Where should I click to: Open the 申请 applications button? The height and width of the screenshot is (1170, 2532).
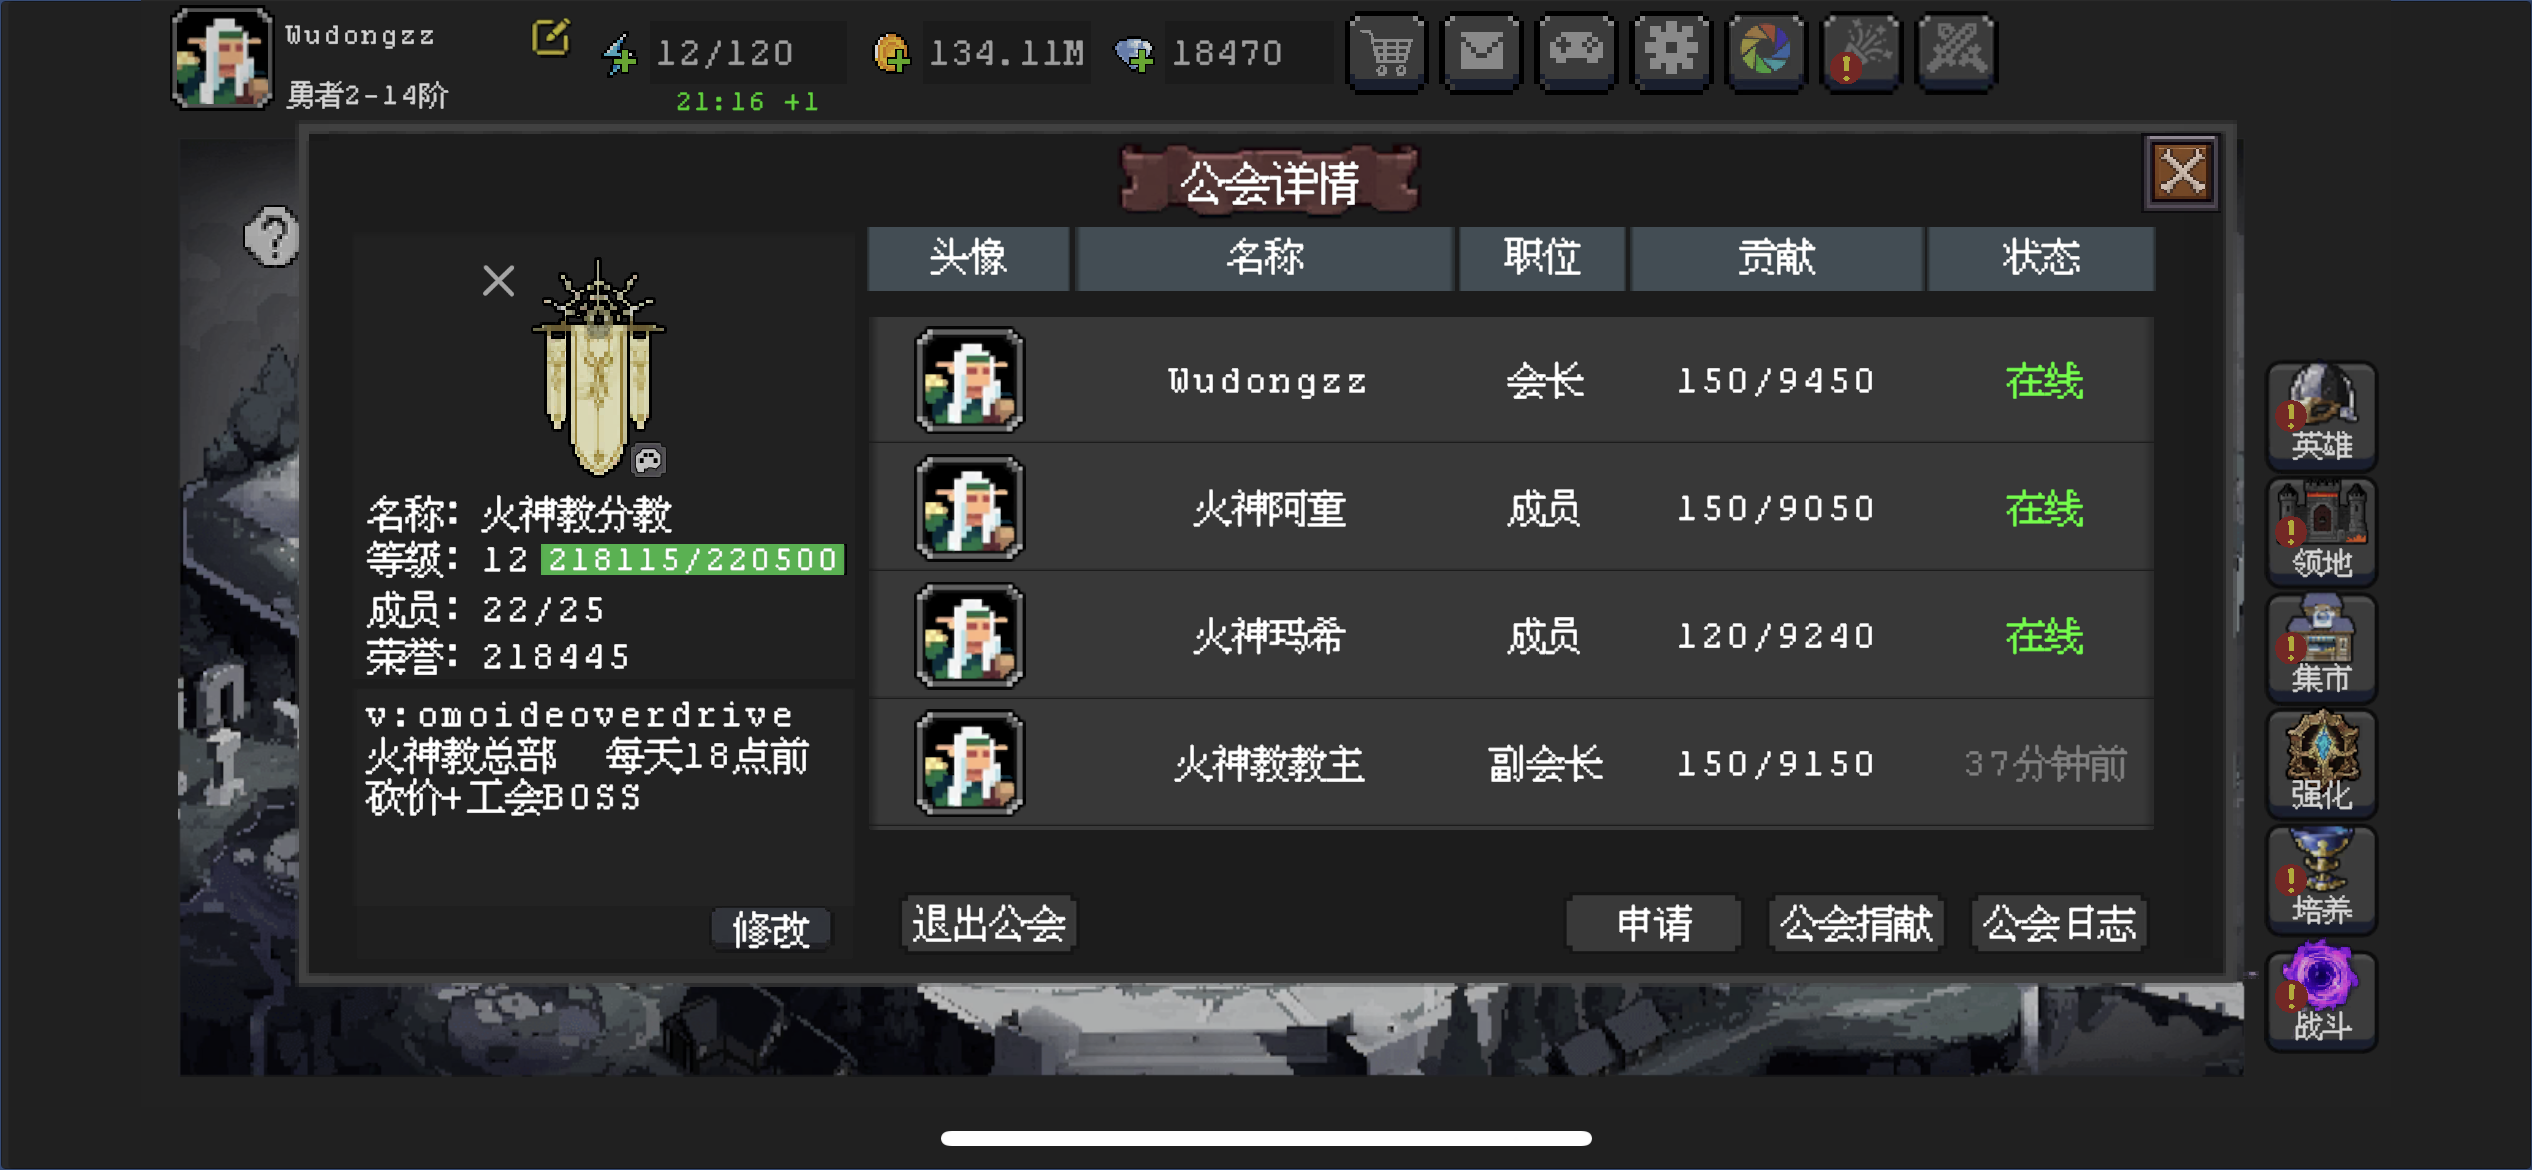pyautogui.click(x=1654, y=923)
